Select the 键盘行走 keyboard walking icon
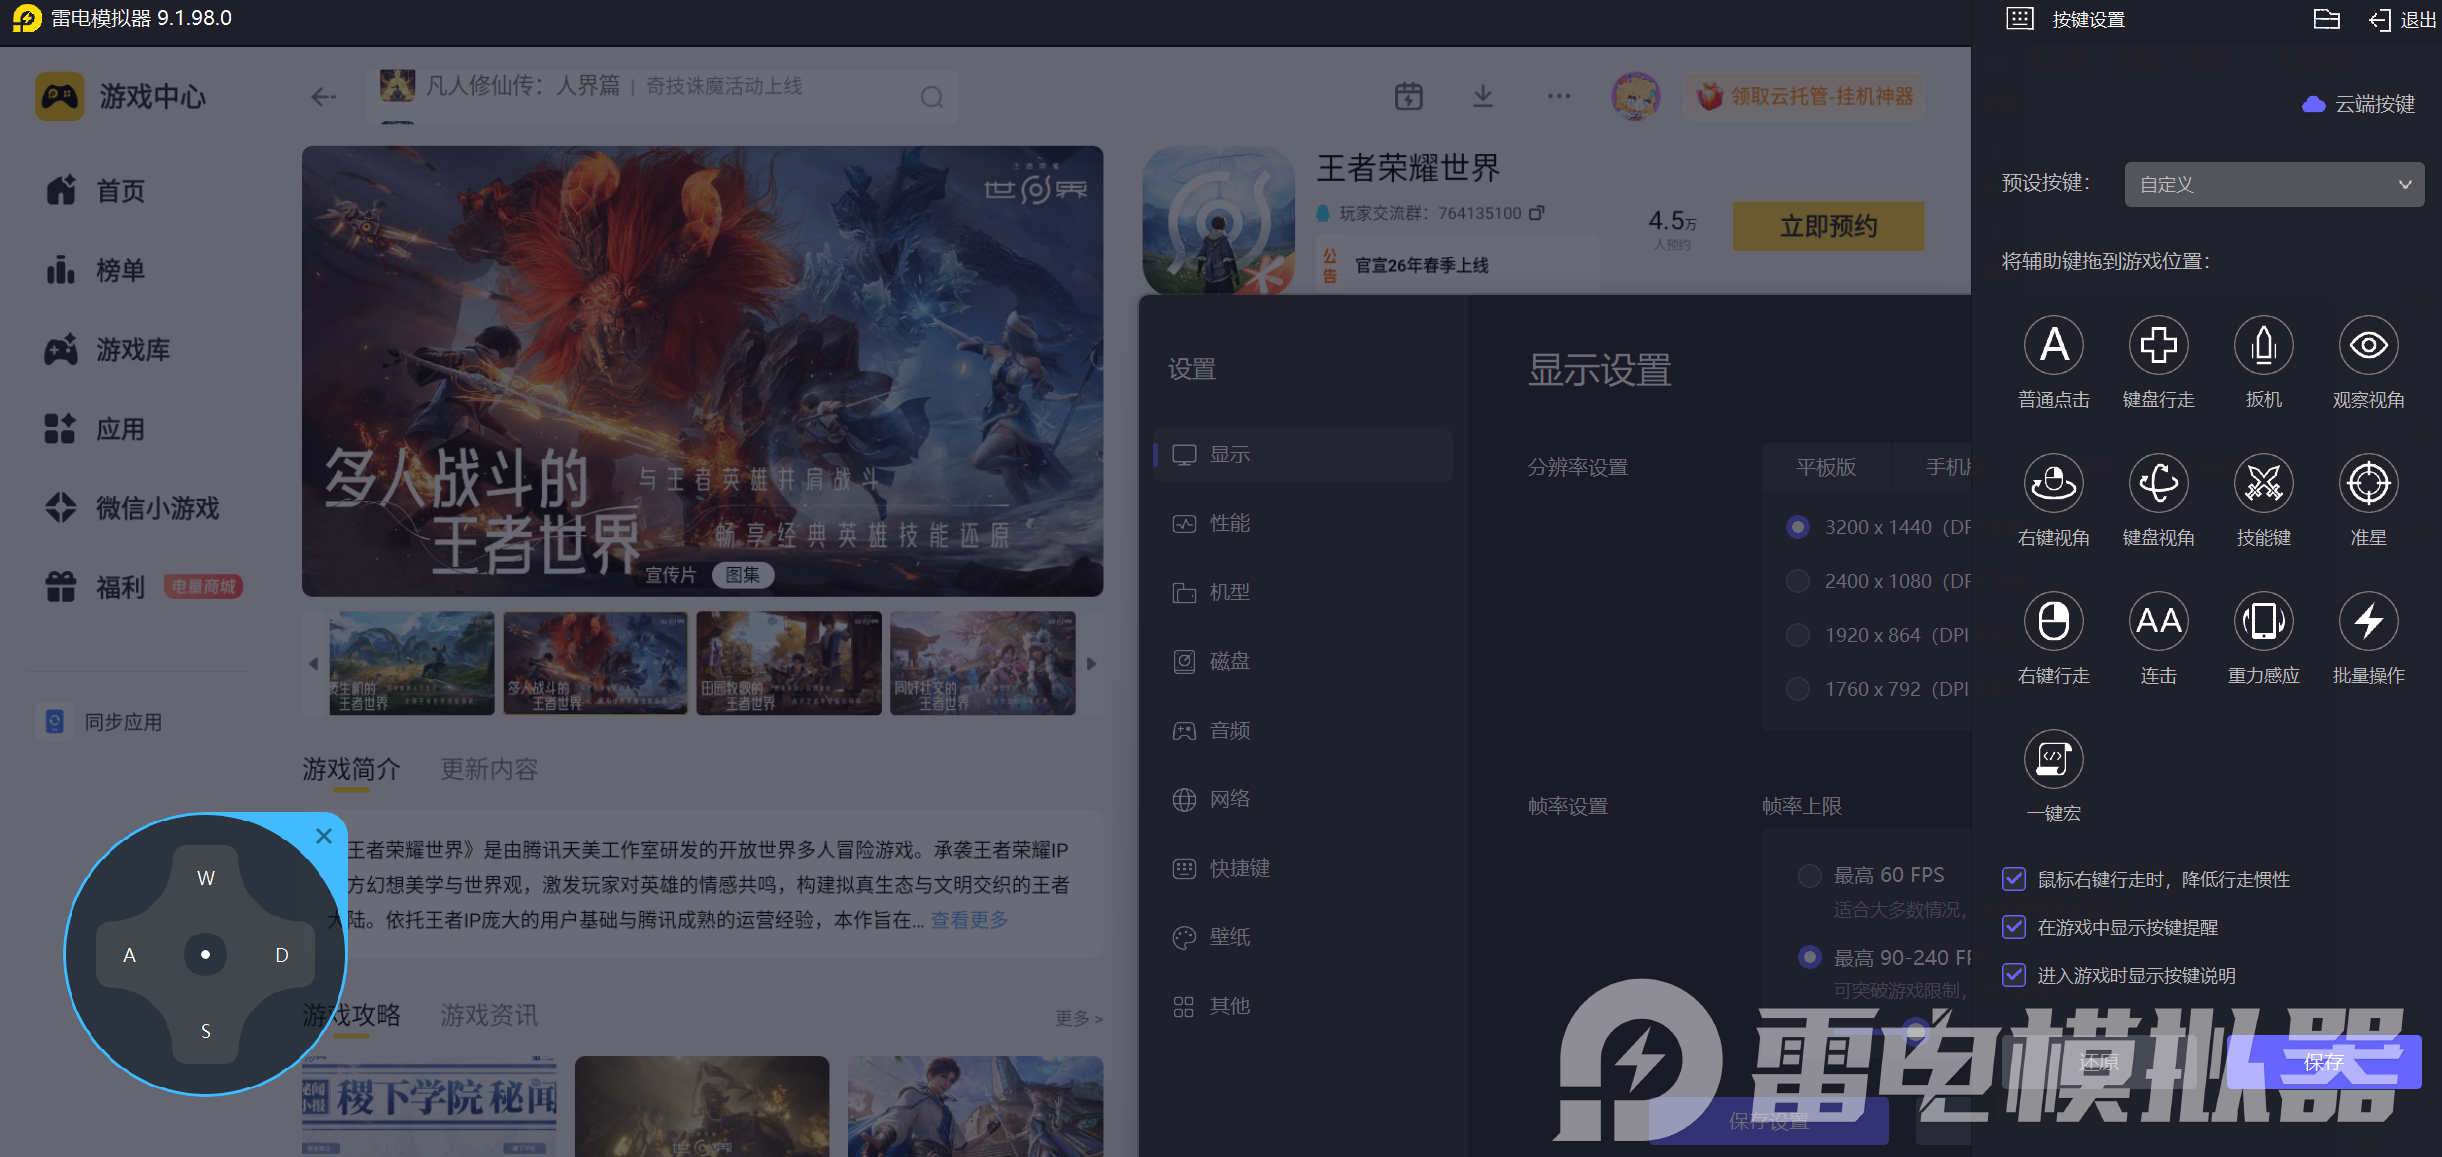Screen dimensions: 2442x1157 point(2158,346)
